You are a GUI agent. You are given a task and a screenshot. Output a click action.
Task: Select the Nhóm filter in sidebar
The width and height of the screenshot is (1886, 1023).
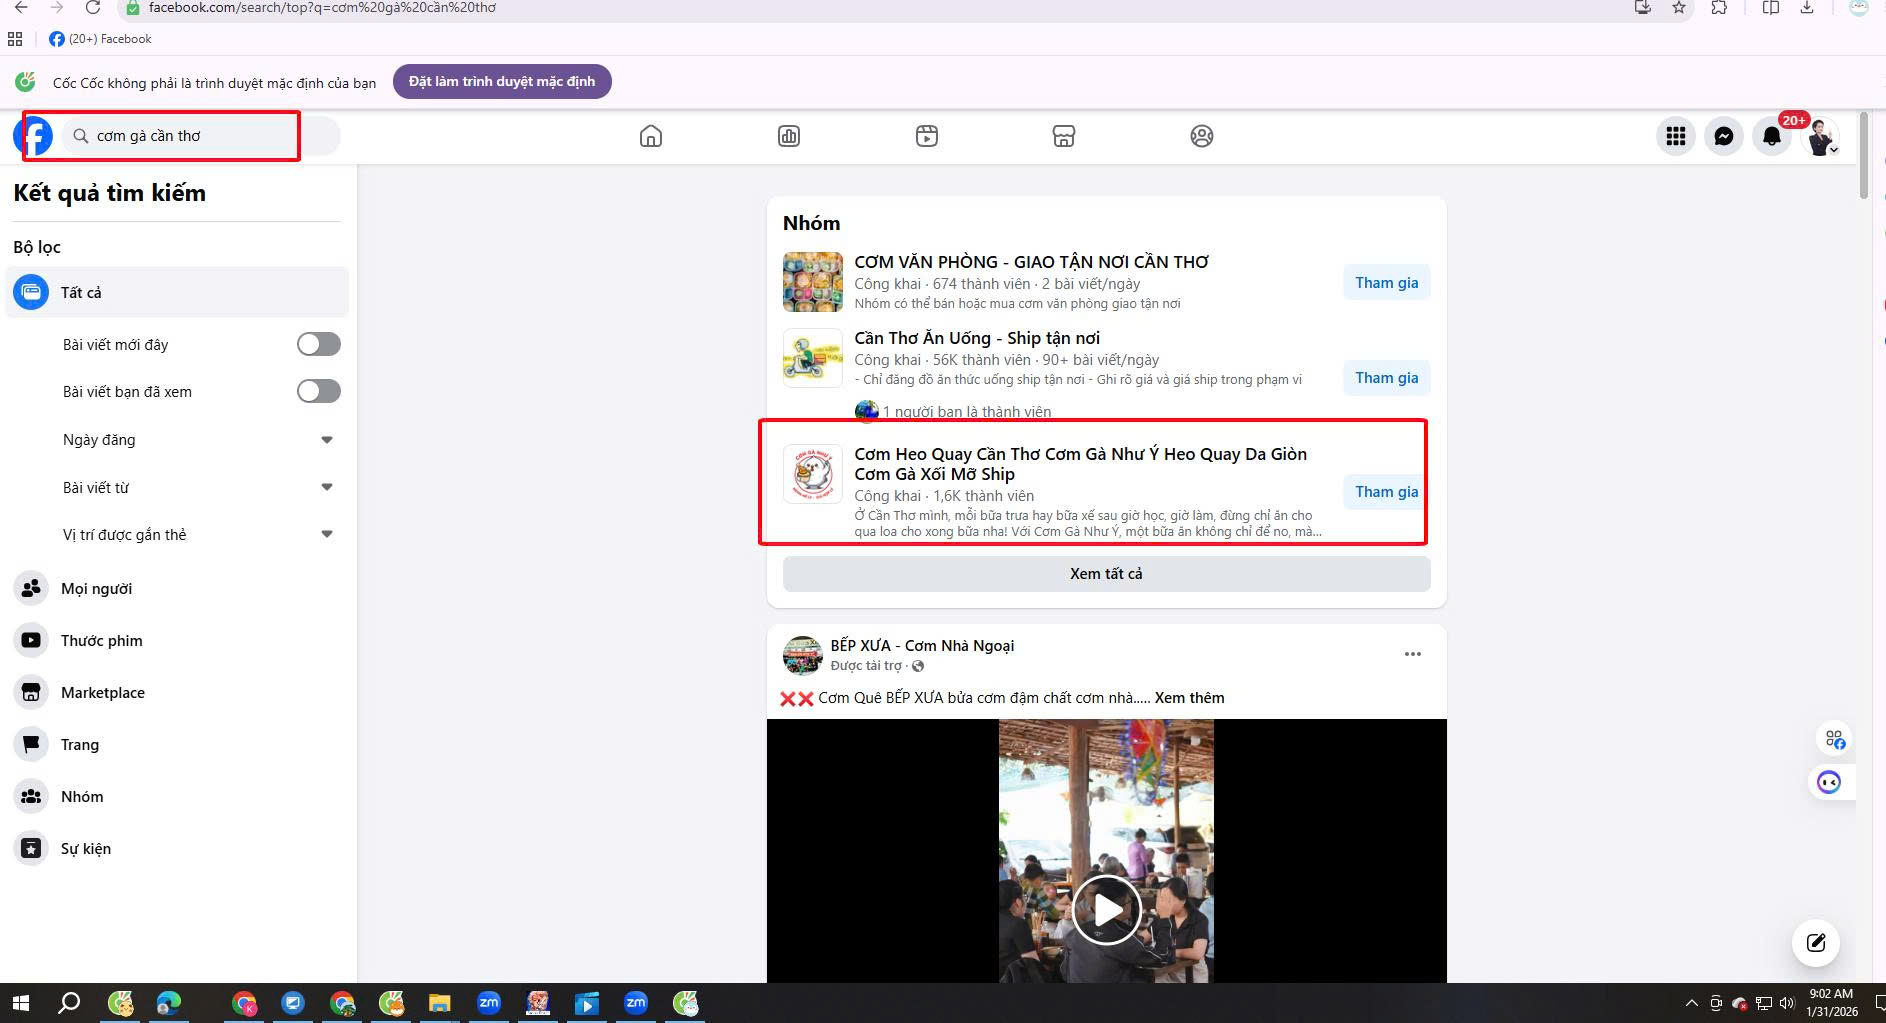click(177, 796)
